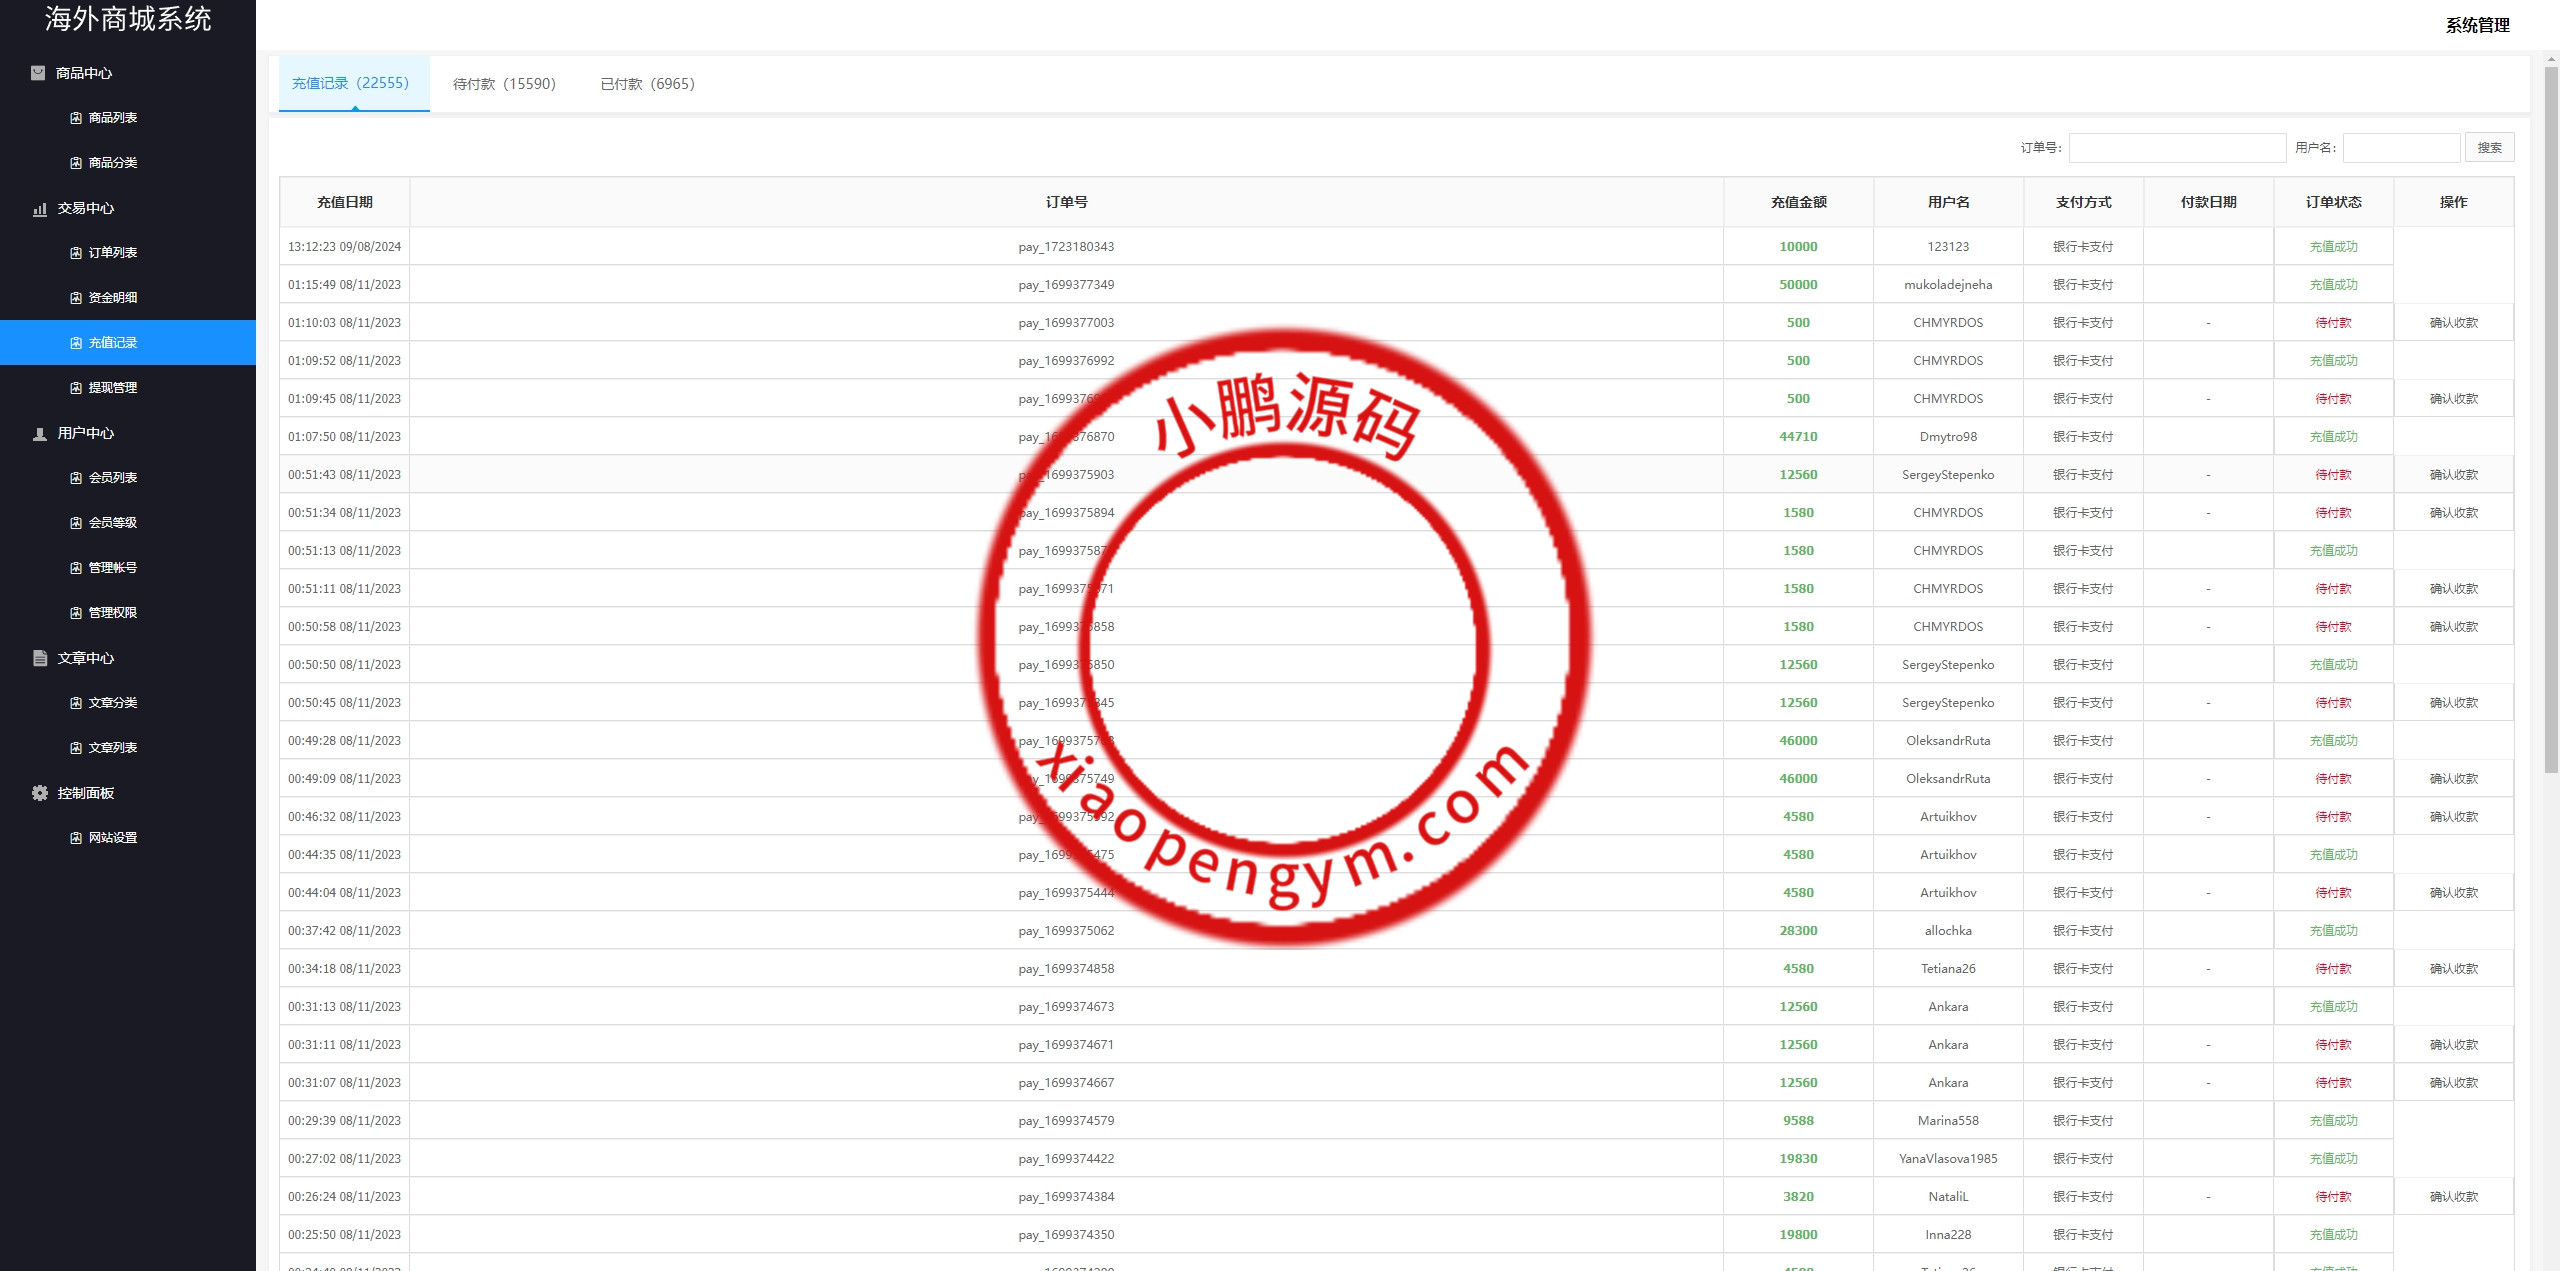Image resolution: width=2560 pixels, height=1271 pixels.
Task: Click the 商品中心 sidebar section icon
Action: click(x=38, y=73)
